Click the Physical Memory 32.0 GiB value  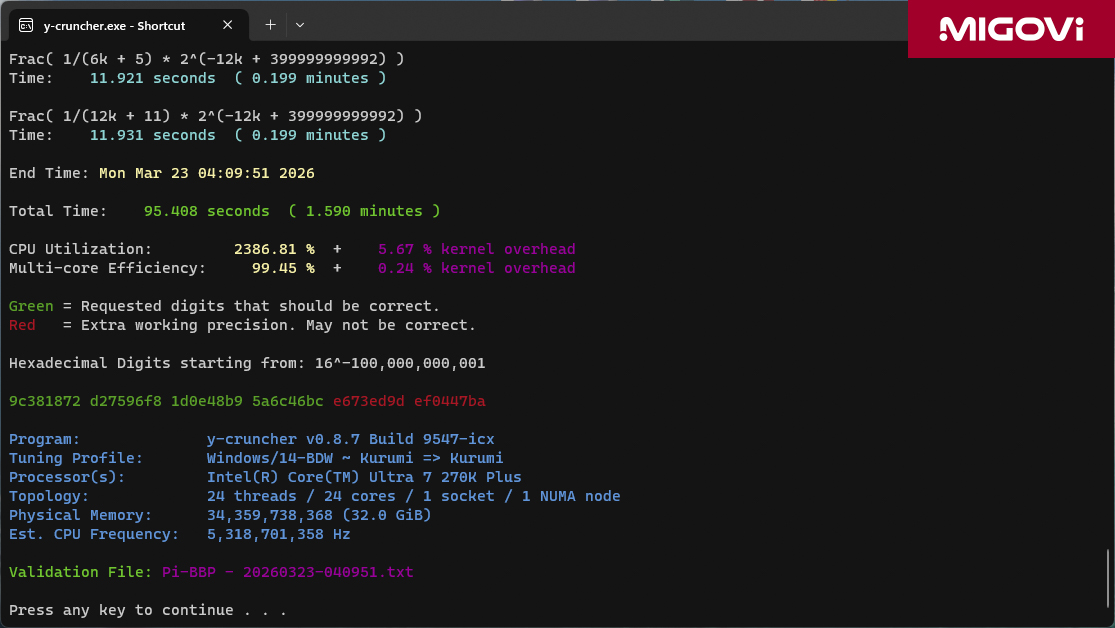click(x=319, y=515)
